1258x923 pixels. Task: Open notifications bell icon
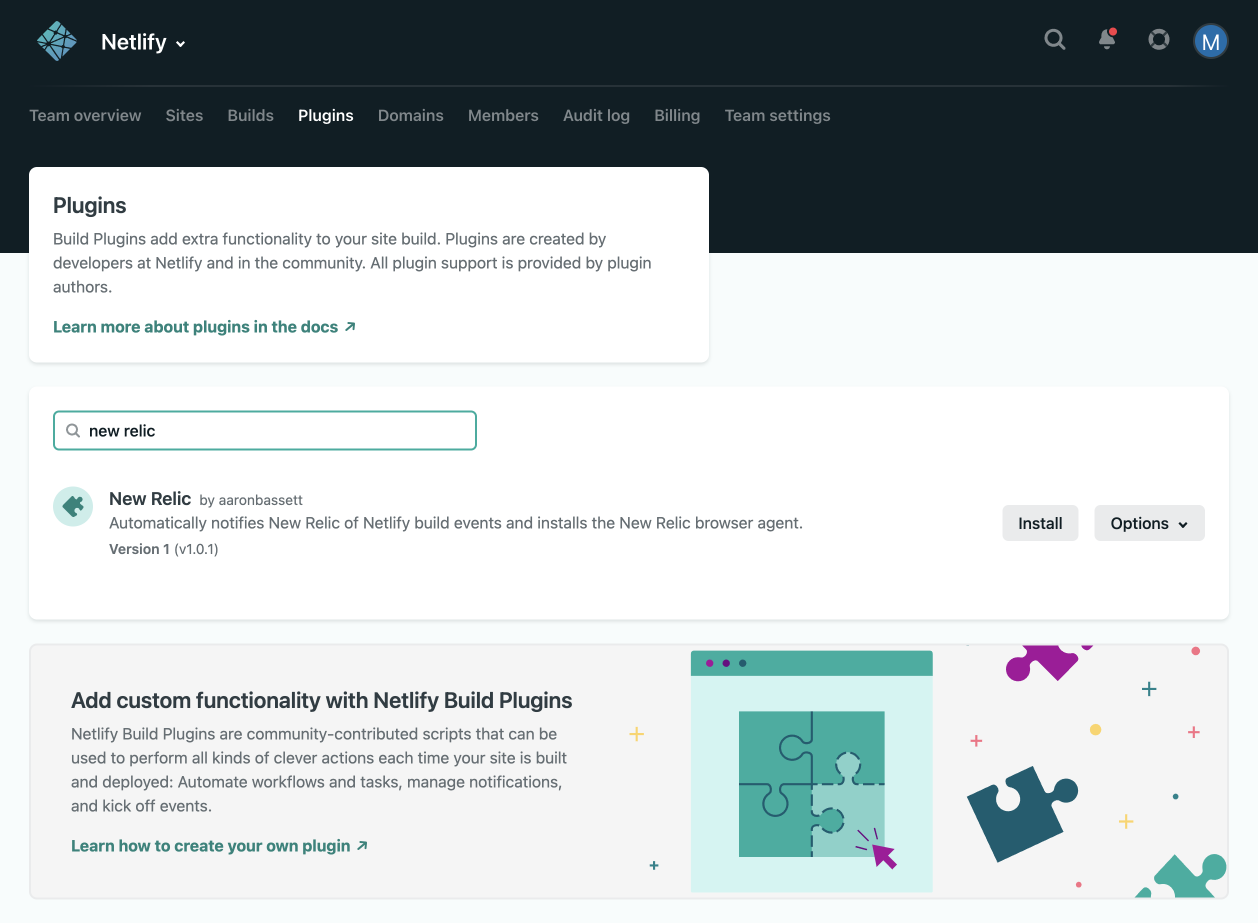click(x=1107, y=40)
